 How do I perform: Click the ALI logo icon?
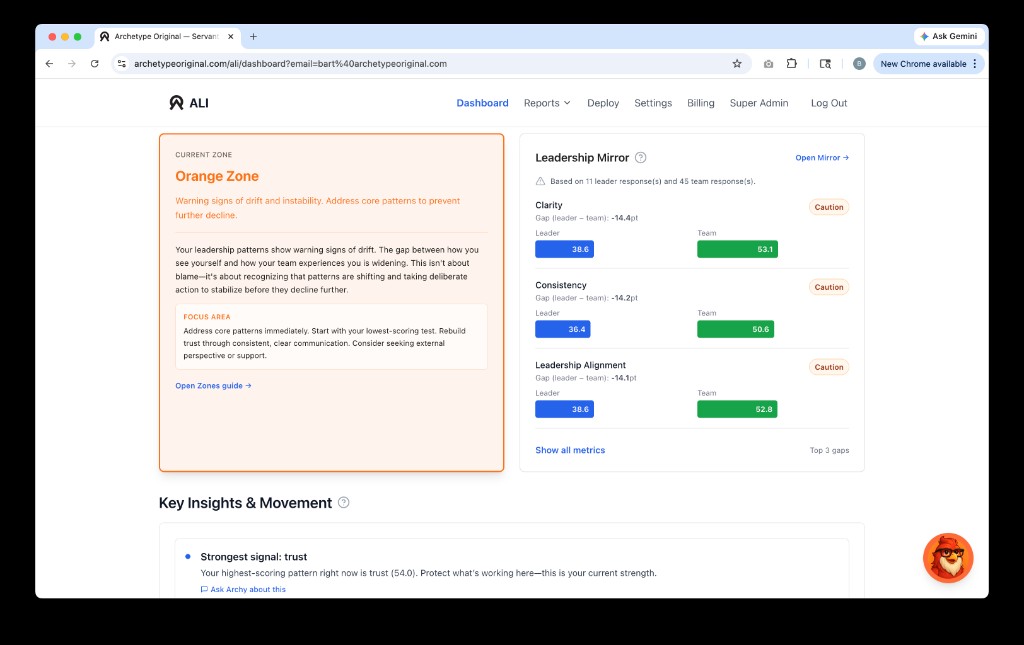point(176,102)
